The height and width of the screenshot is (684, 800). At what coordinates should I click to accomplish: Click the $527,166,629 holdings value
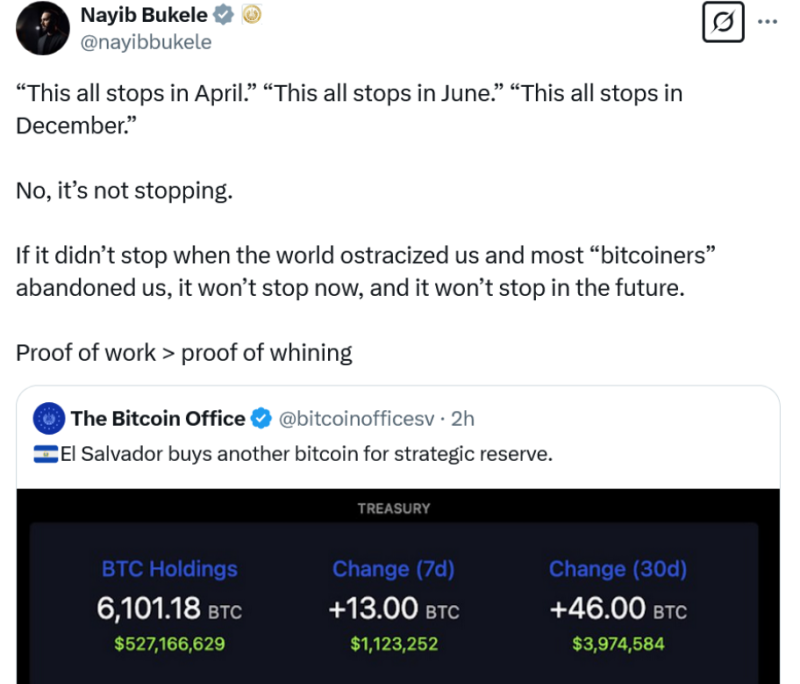pyautogui.click(x=169, y=644)
